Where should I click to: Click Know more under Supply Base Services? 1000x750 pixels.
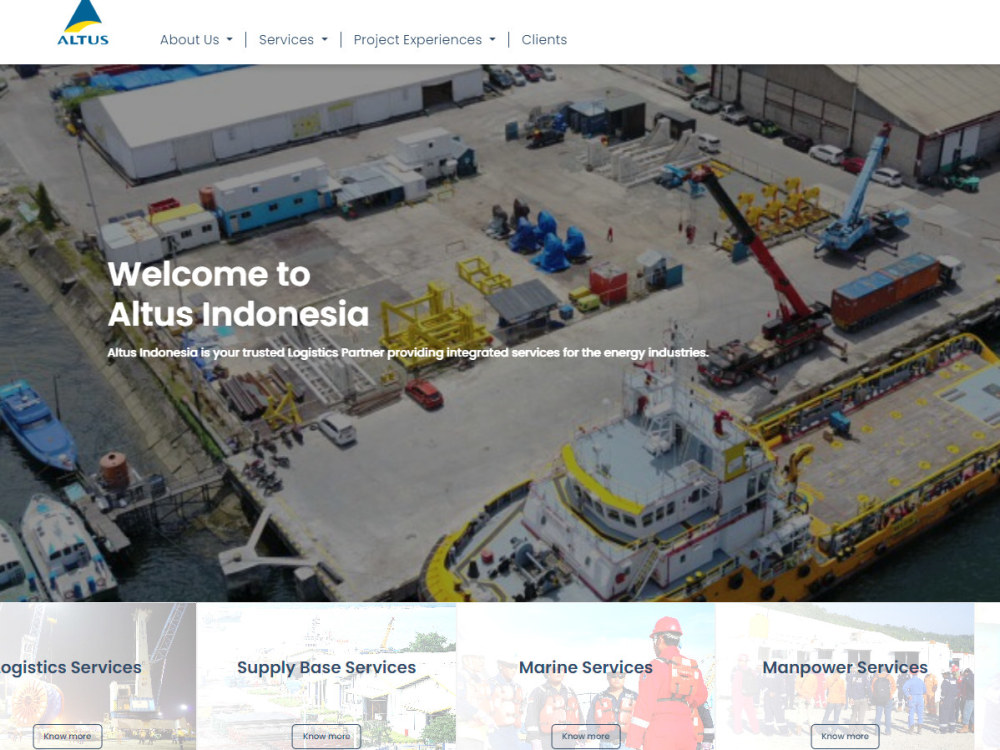(327, 736)
